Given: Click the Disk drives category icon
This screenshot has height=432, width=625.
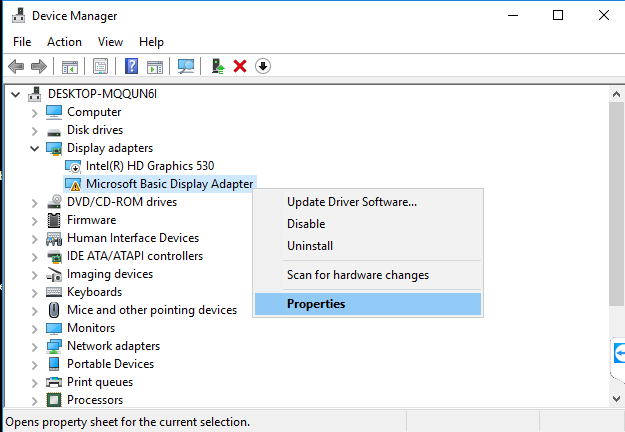Looking at the screenshot, I should pyautogui.click(x=54, y=132).
